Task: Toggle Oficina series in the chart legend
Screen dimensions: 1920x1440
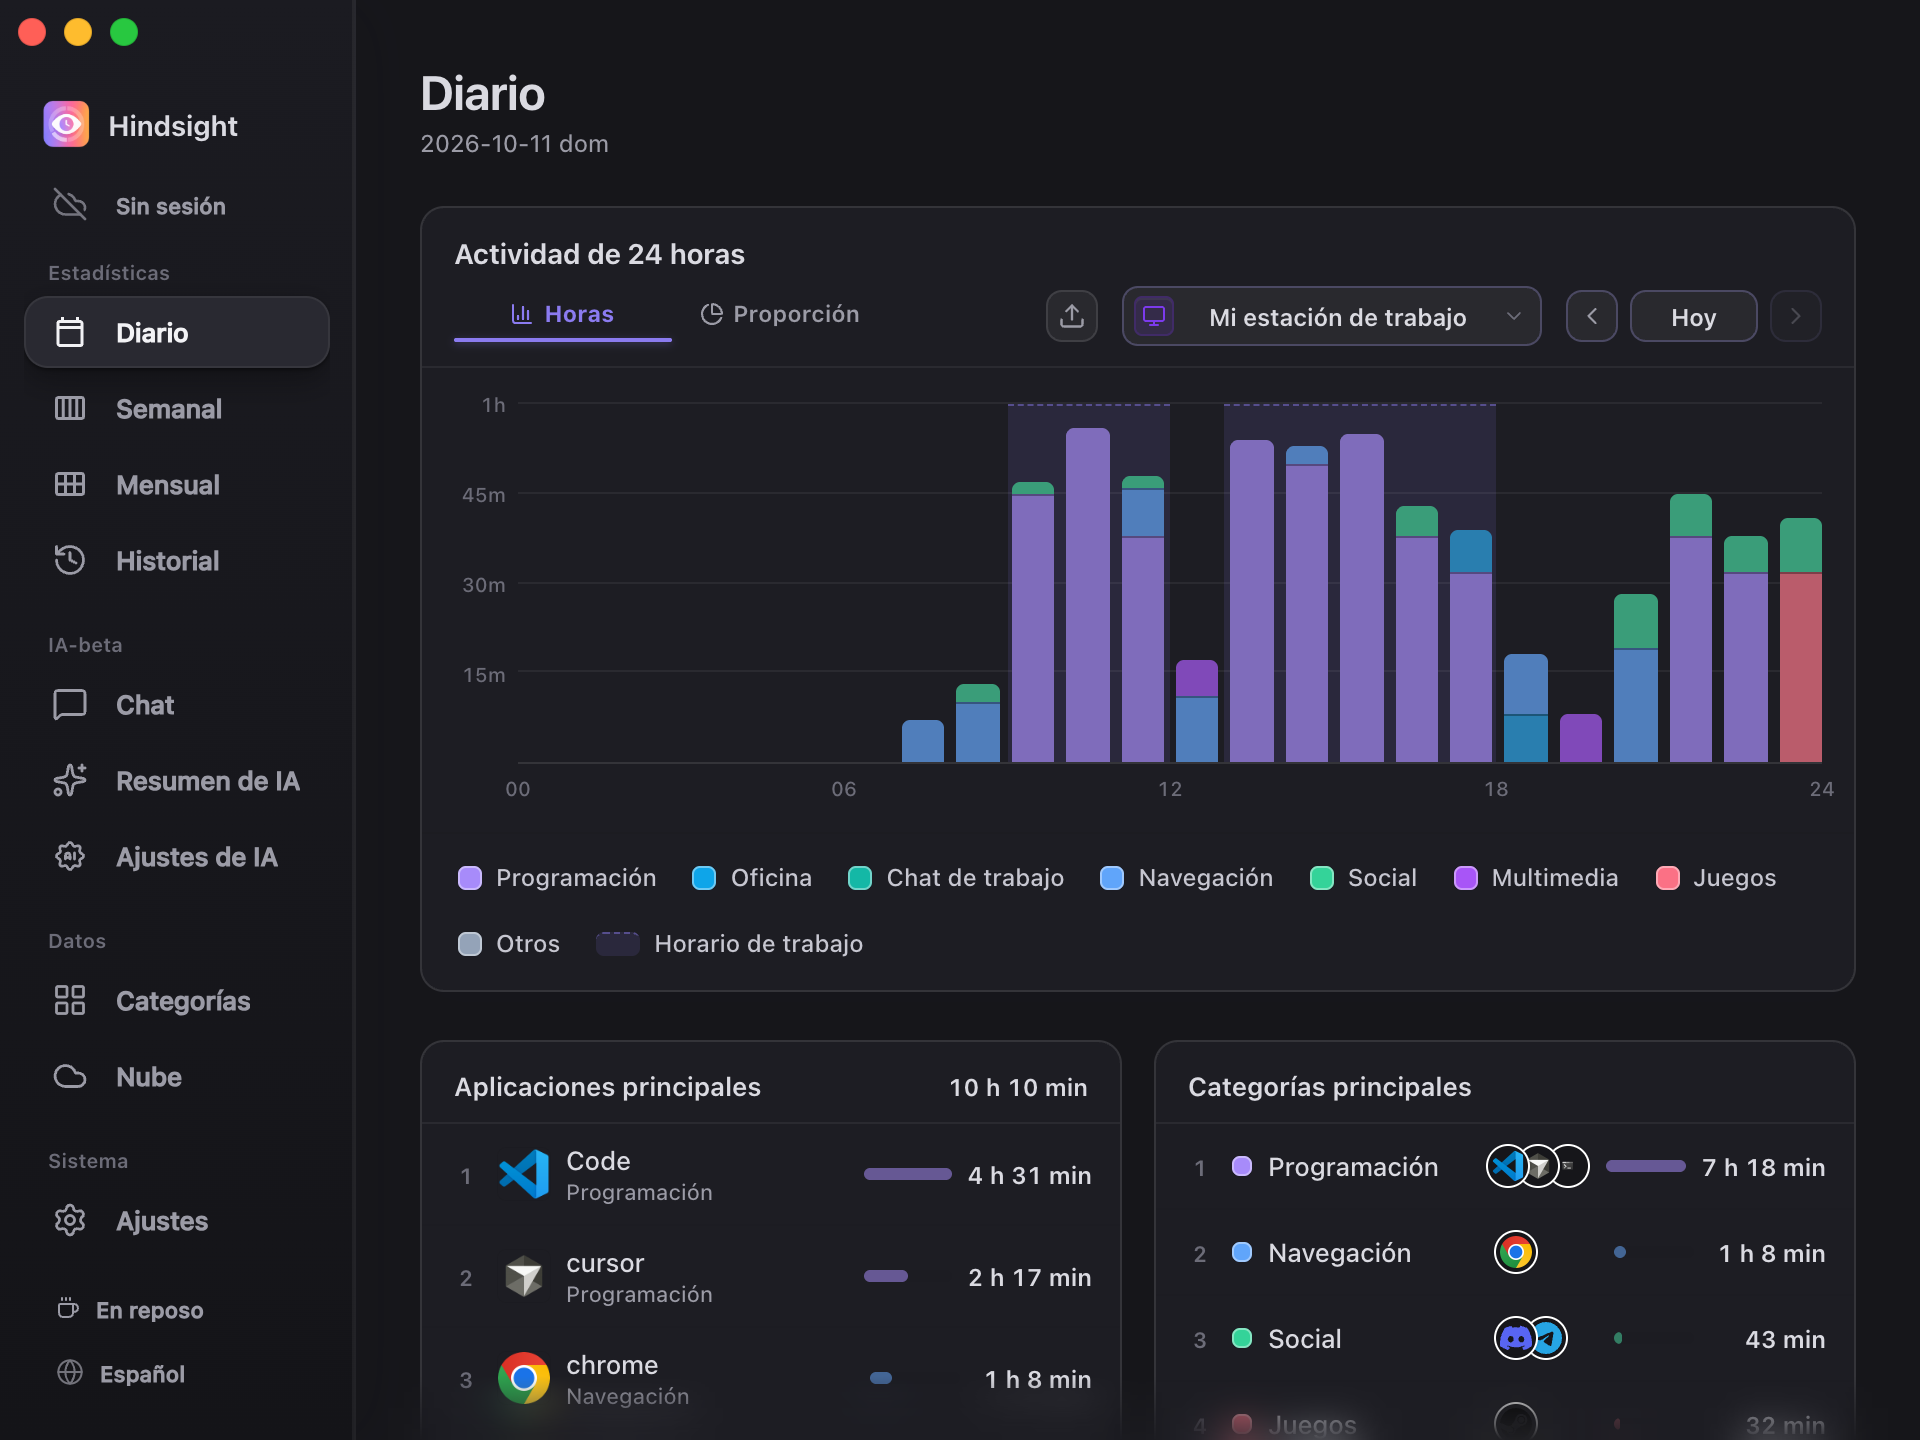Action: 752,877
